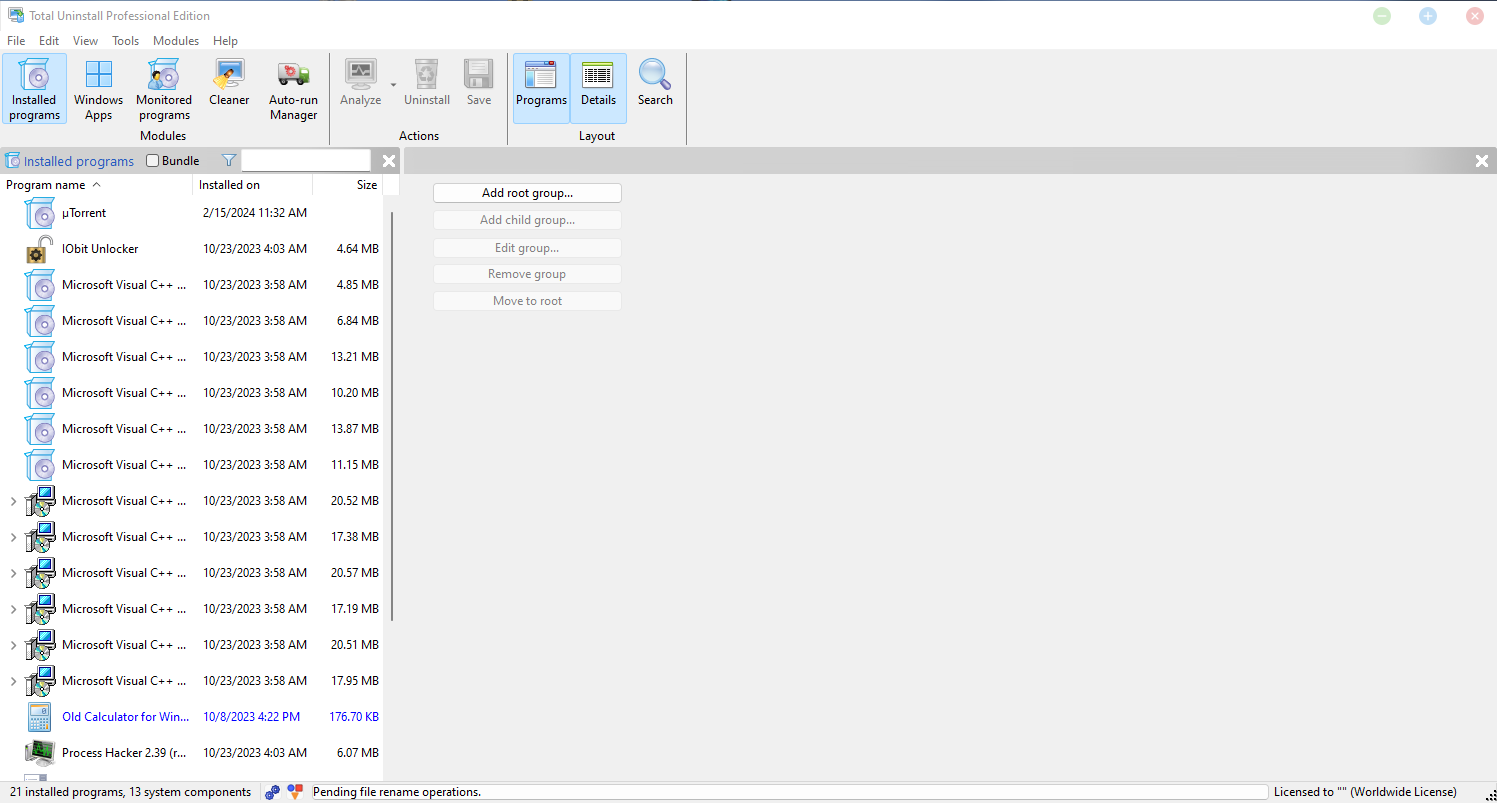Open the File menu
This screenshot has height=803, width=1497.
(16, 41)
